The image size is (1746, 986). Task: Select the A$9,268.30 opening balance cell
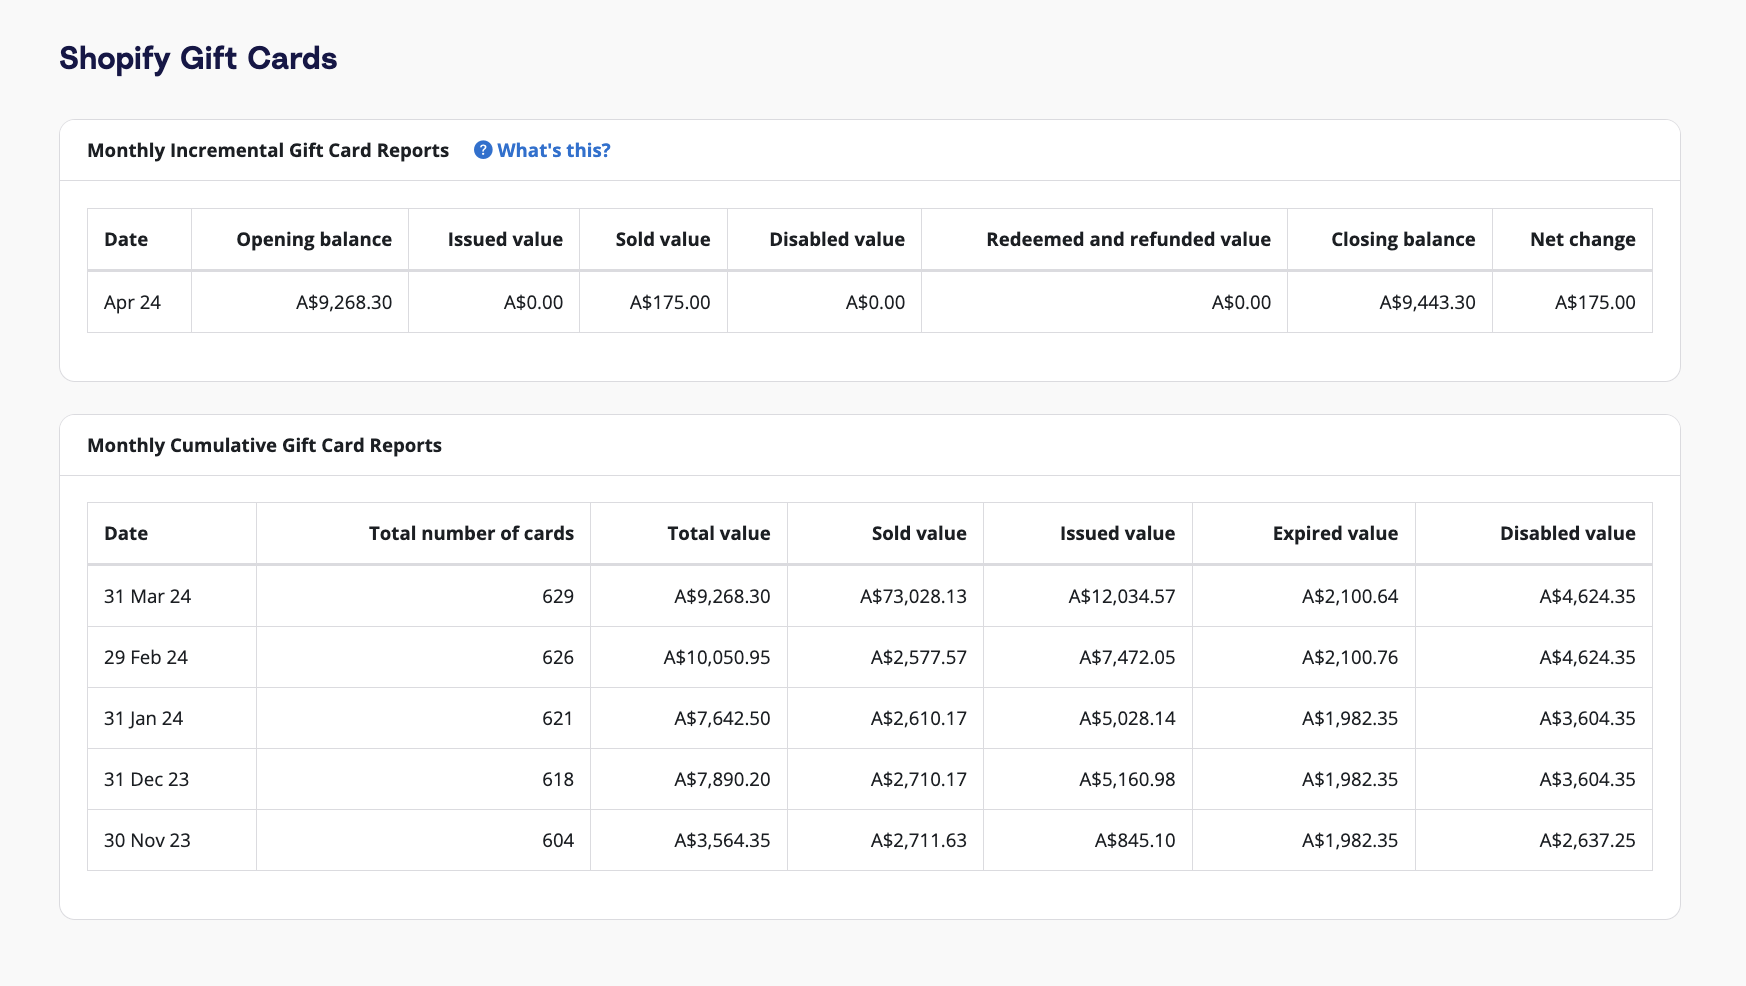pyautogui.click(x=300, y=302)
